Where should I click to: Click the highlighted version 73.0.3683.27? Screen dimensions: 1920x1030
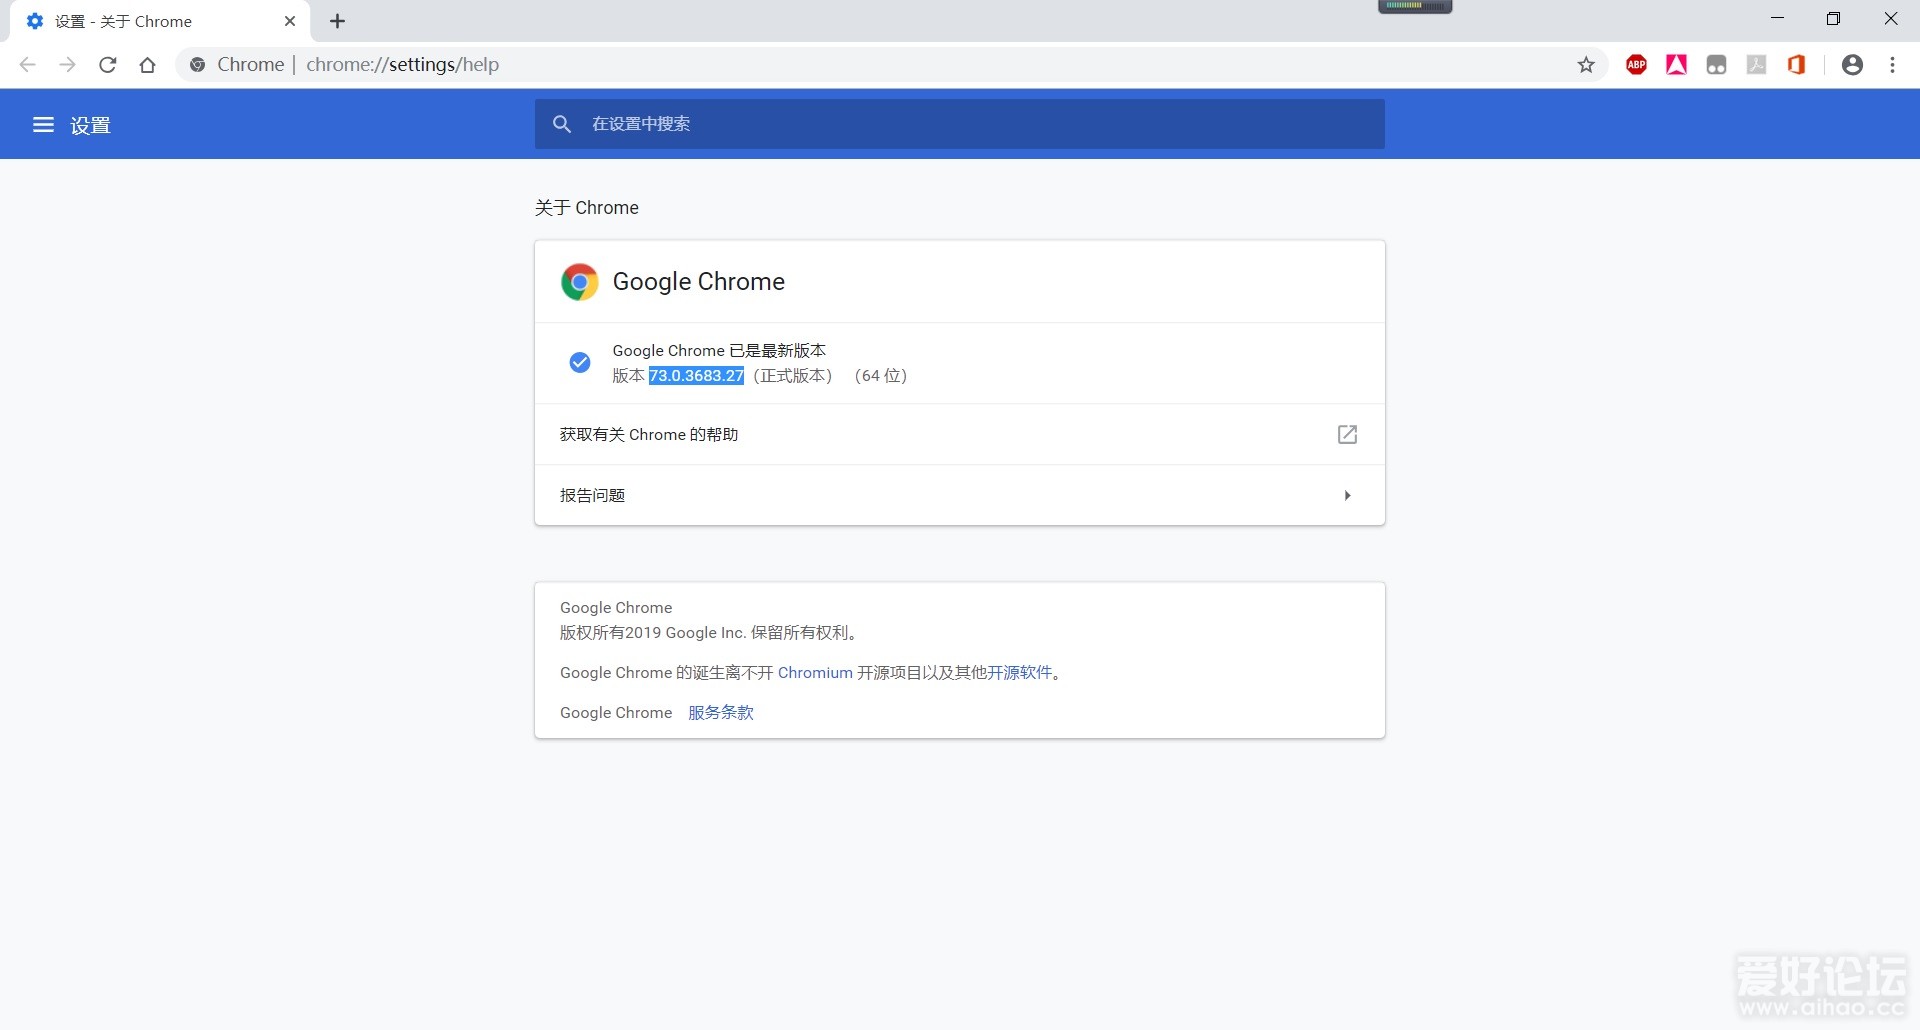(696, 376)
